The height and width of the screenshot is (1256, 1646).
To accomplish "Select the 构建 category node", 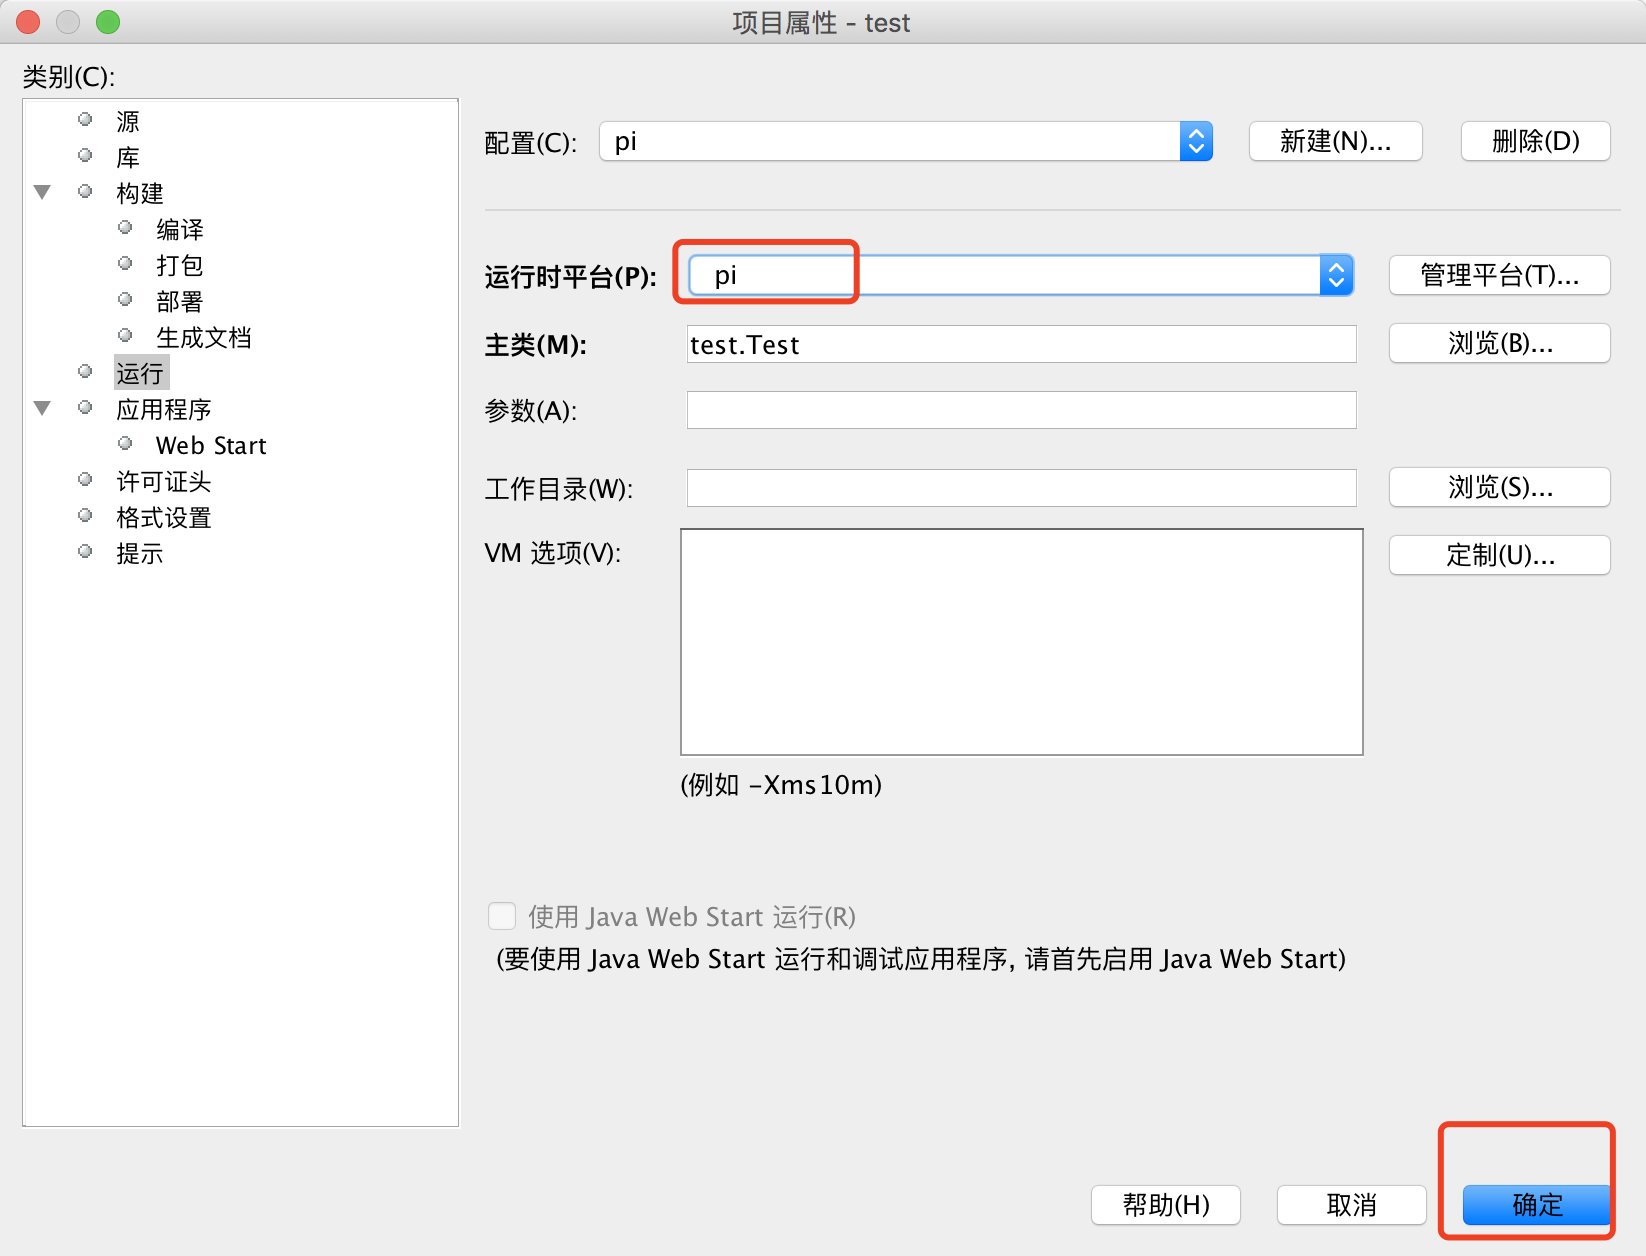I will tap(140, 193).
